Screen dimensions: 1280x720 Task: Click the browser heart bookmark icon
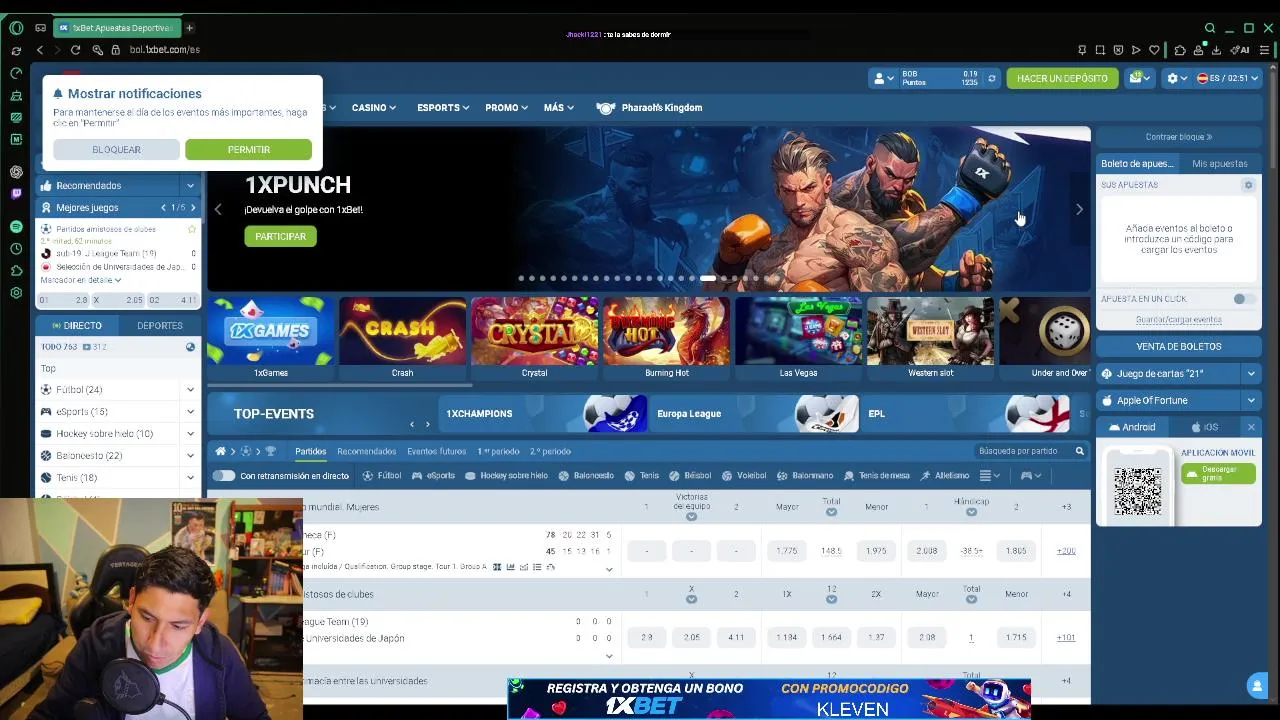pos(1154,50)
